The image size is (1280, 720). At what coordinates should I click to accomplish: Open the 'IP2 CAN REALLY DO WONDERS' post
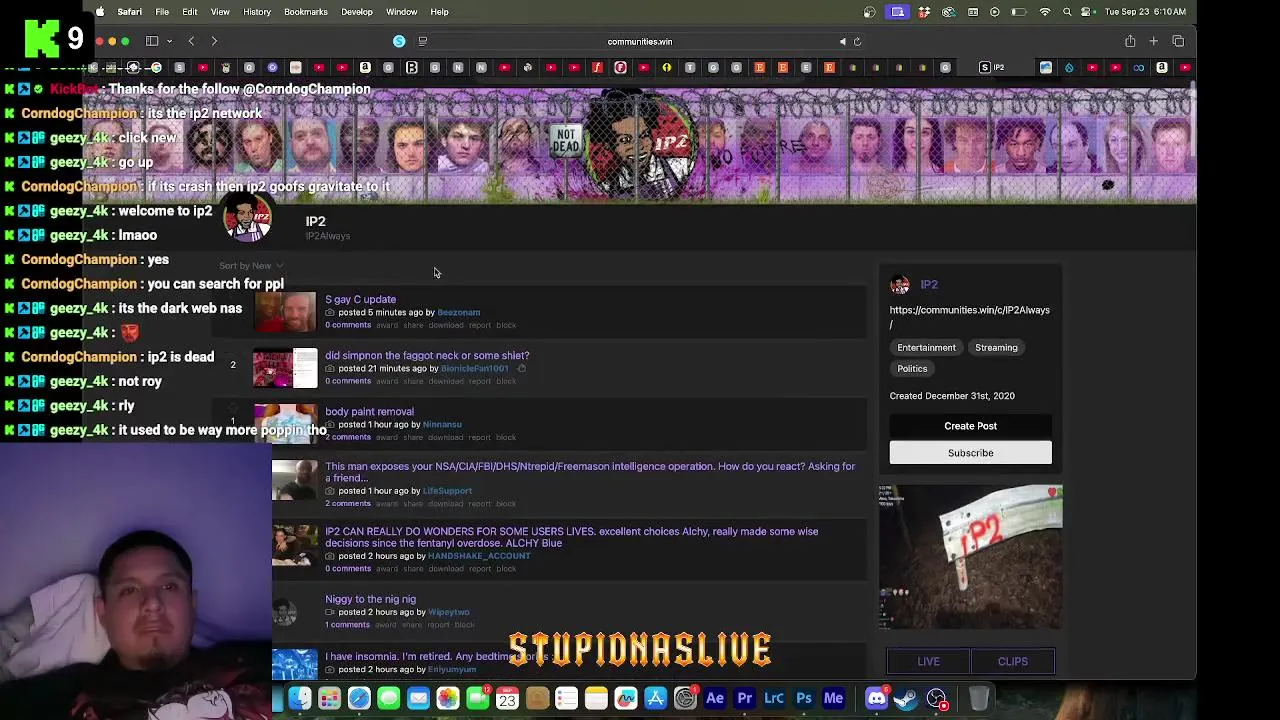click(571, 537)
